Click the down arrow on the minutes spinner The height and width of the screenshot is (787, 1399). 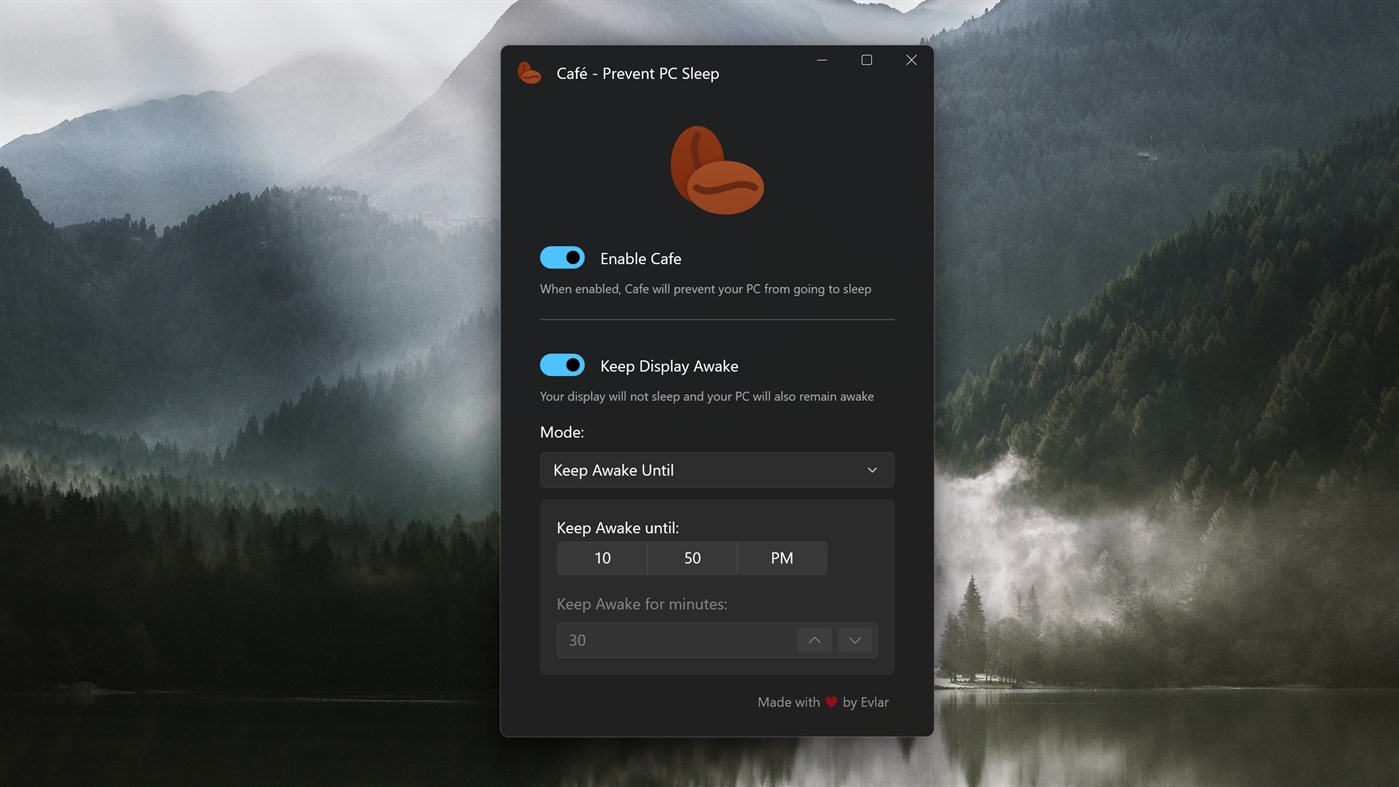pos(855,639)
